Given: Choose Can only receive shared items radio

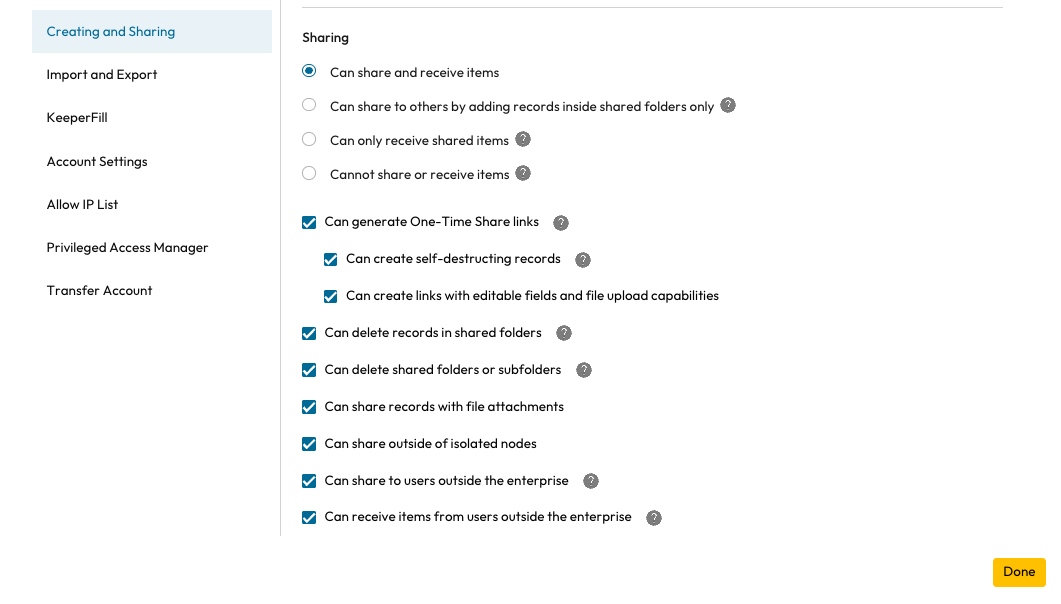Looking at the screenshot, I should point(309,139).
